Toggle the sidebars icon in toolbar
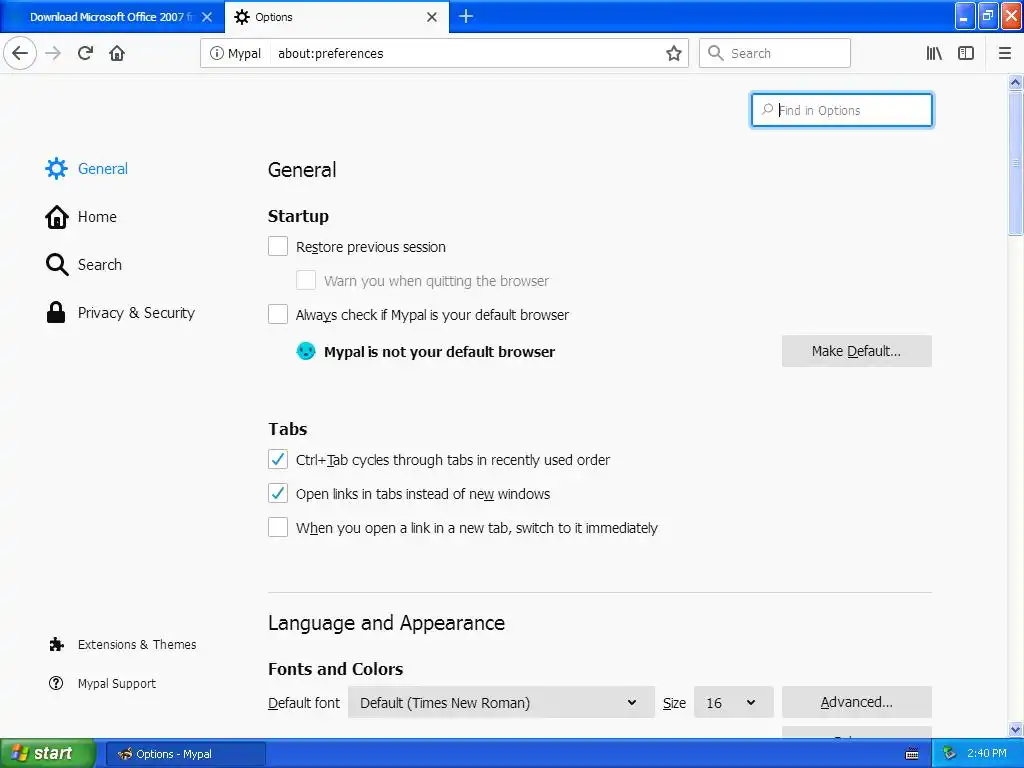1024x768 pixels. [x=966, y=54]
